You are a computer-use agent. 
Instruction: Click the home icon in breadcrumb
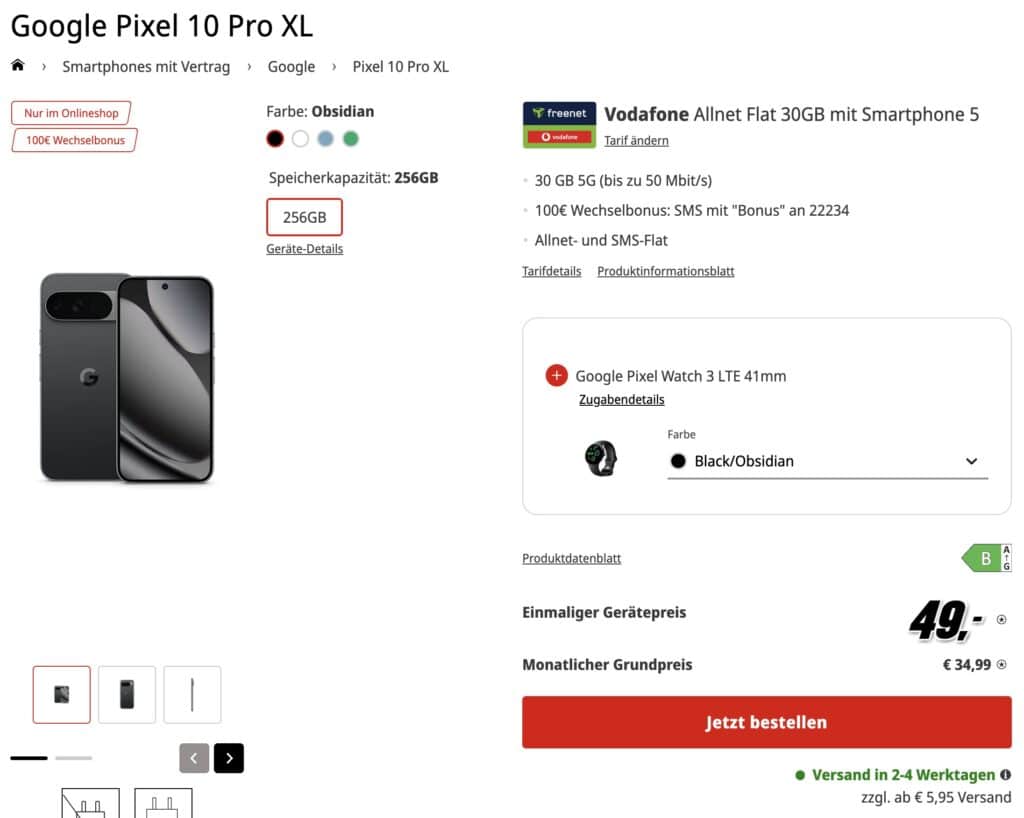17,66
